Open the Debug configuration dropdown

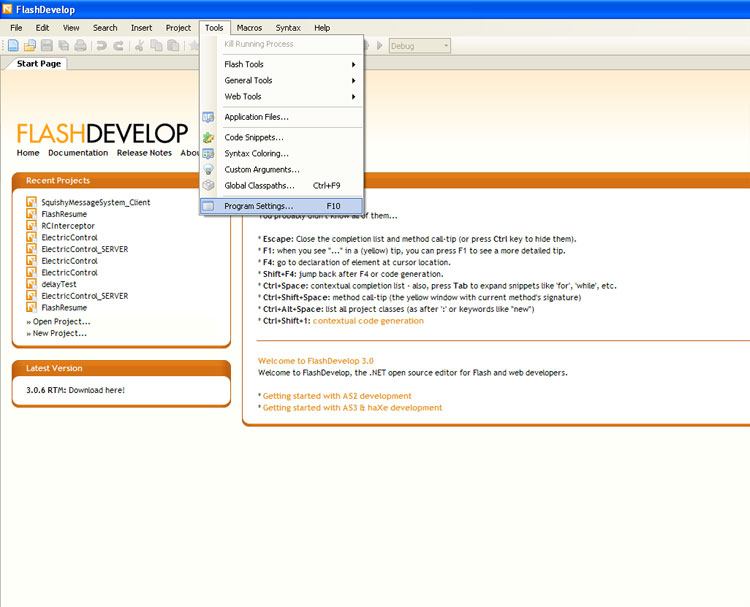[419, 46]
